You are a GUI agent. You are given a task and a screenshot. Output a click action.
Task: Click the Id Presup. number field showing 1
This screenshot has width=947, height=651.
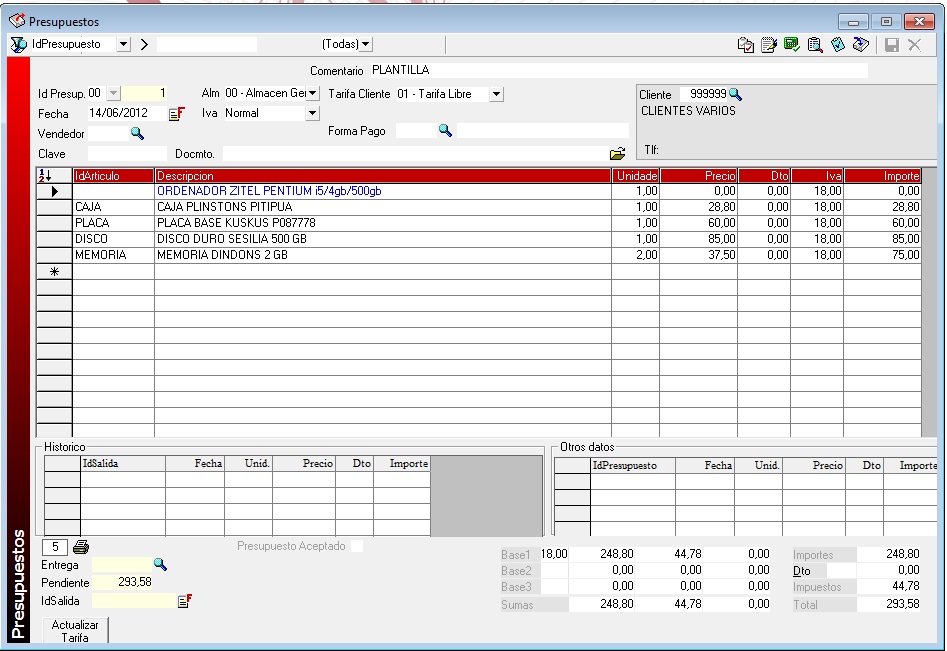point(145,94)
